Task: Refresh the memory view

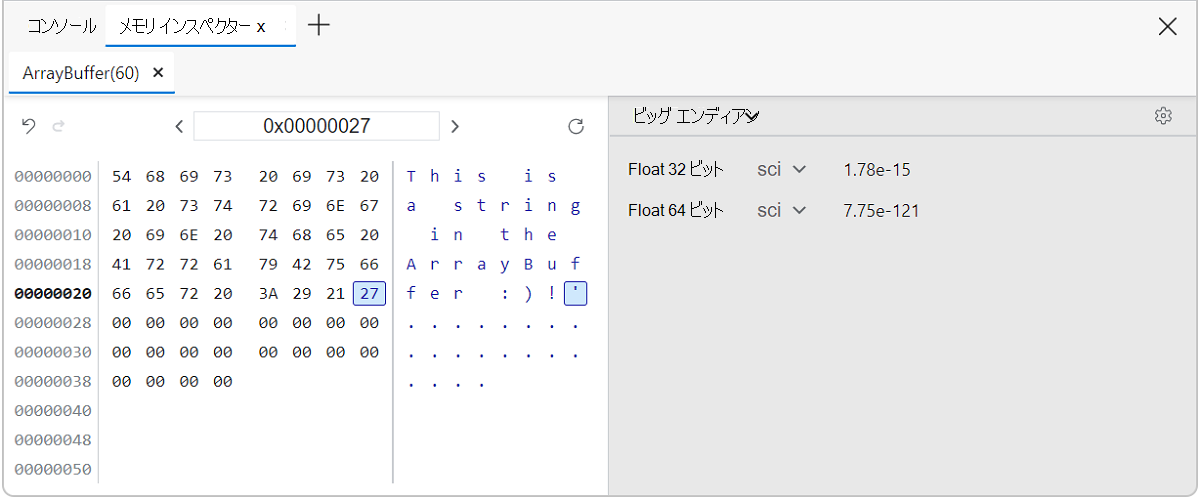Action: tap(575, 126)
